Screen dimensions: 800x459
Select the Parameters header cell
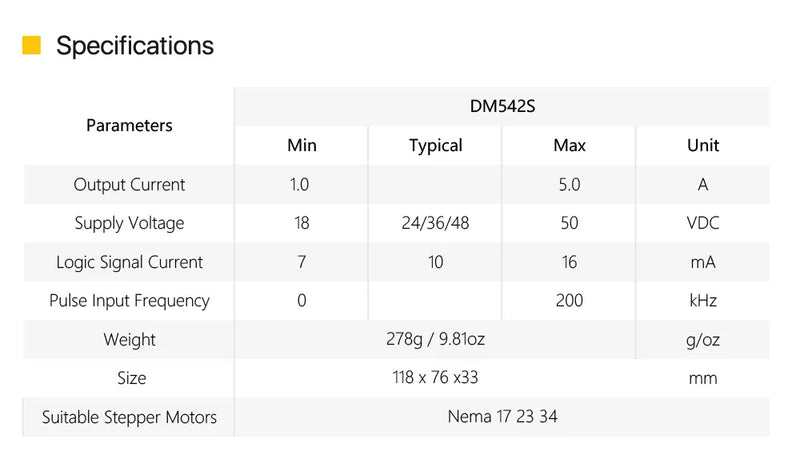pyautogui.click(x=129, y=126)
